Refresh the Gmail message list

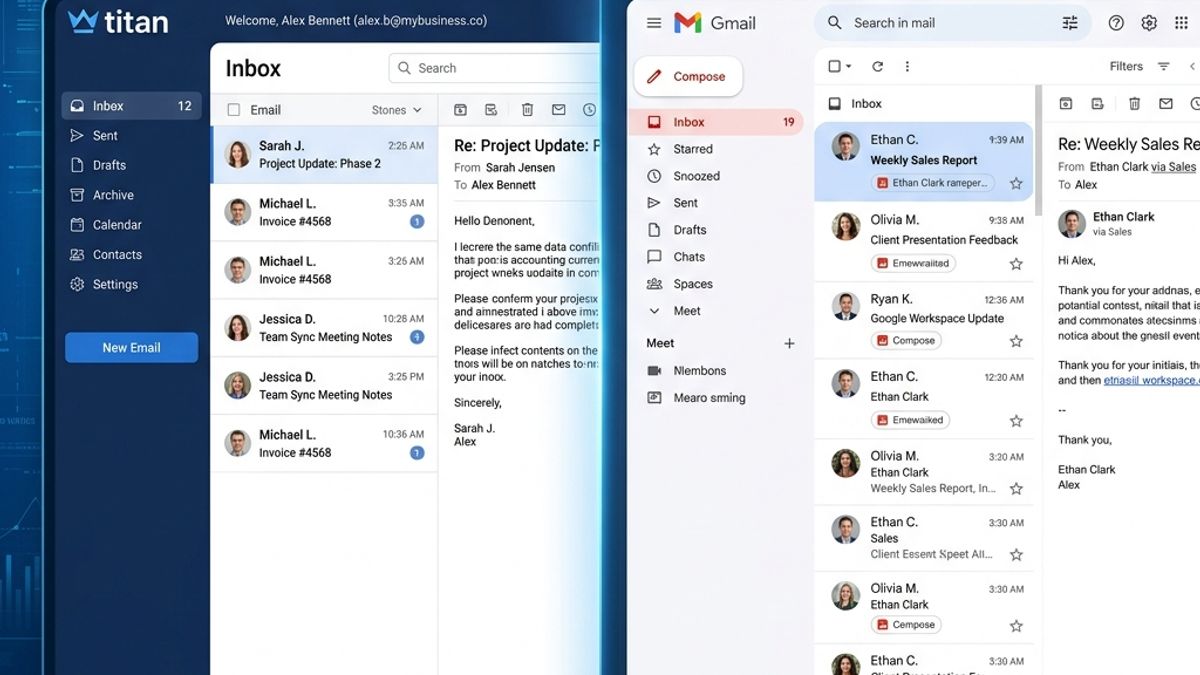877,67
